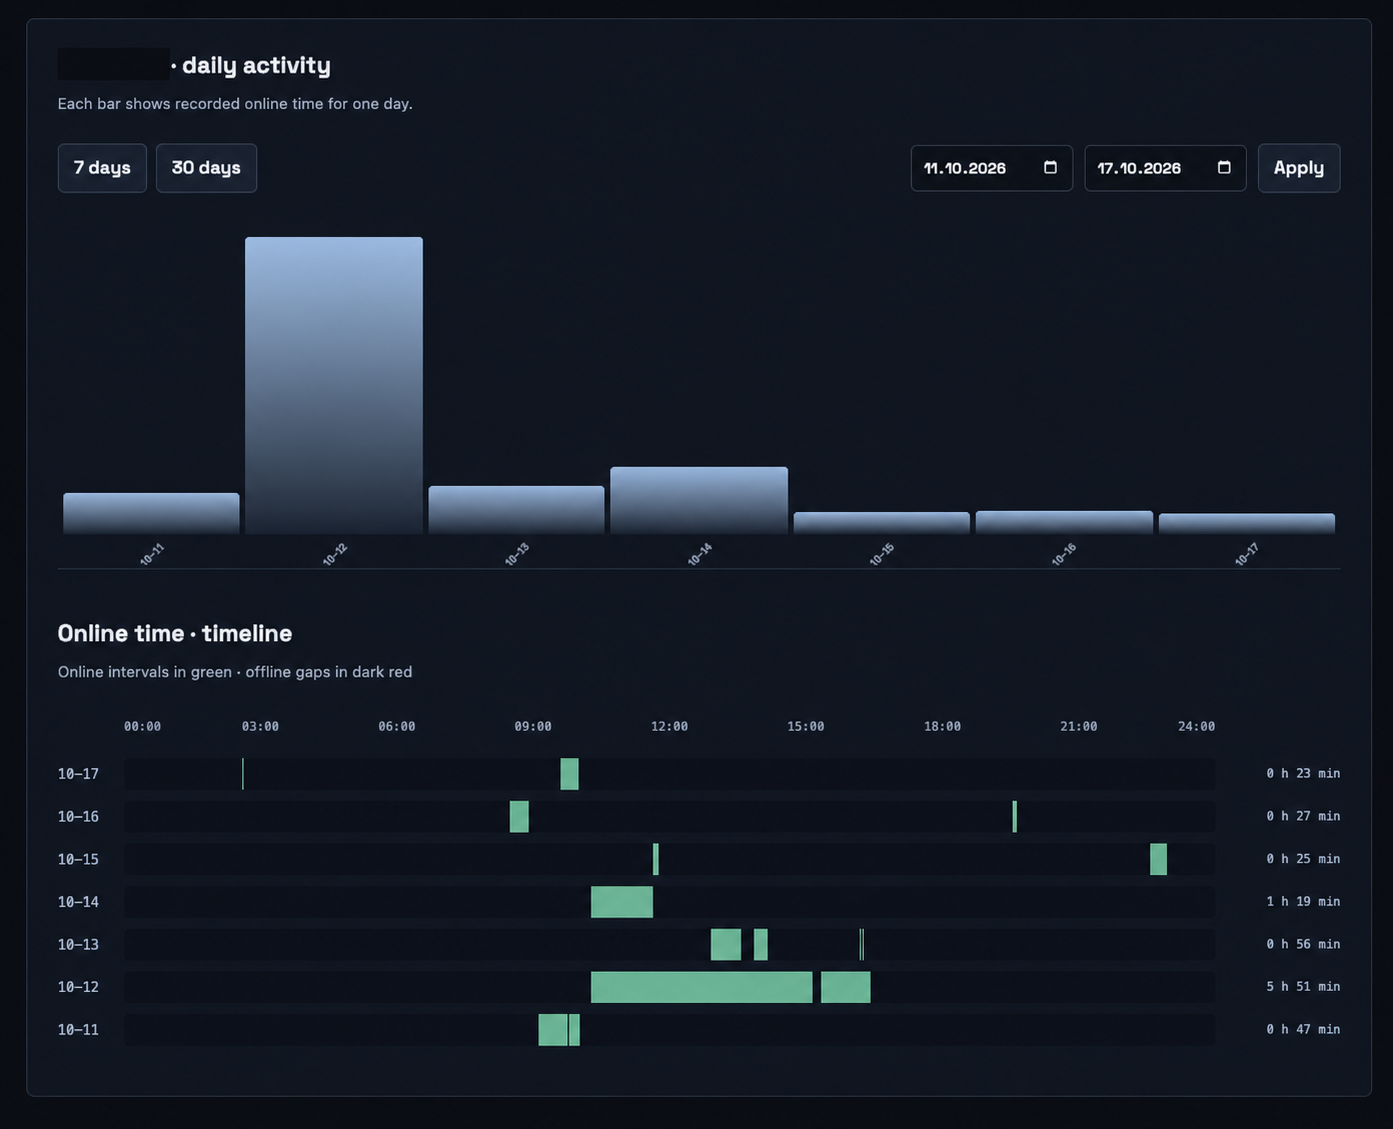Click the "daily activity" title text
Screen dimensions: 1393x1129
pyautogui.click(x=256, y=65)
